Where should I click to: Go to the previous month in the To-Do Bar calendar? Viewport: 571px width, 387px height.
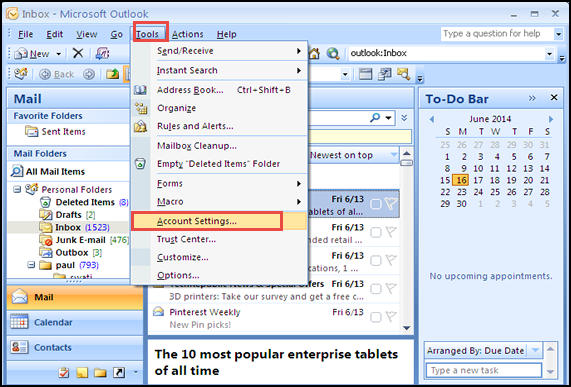(x=432, y=119)
